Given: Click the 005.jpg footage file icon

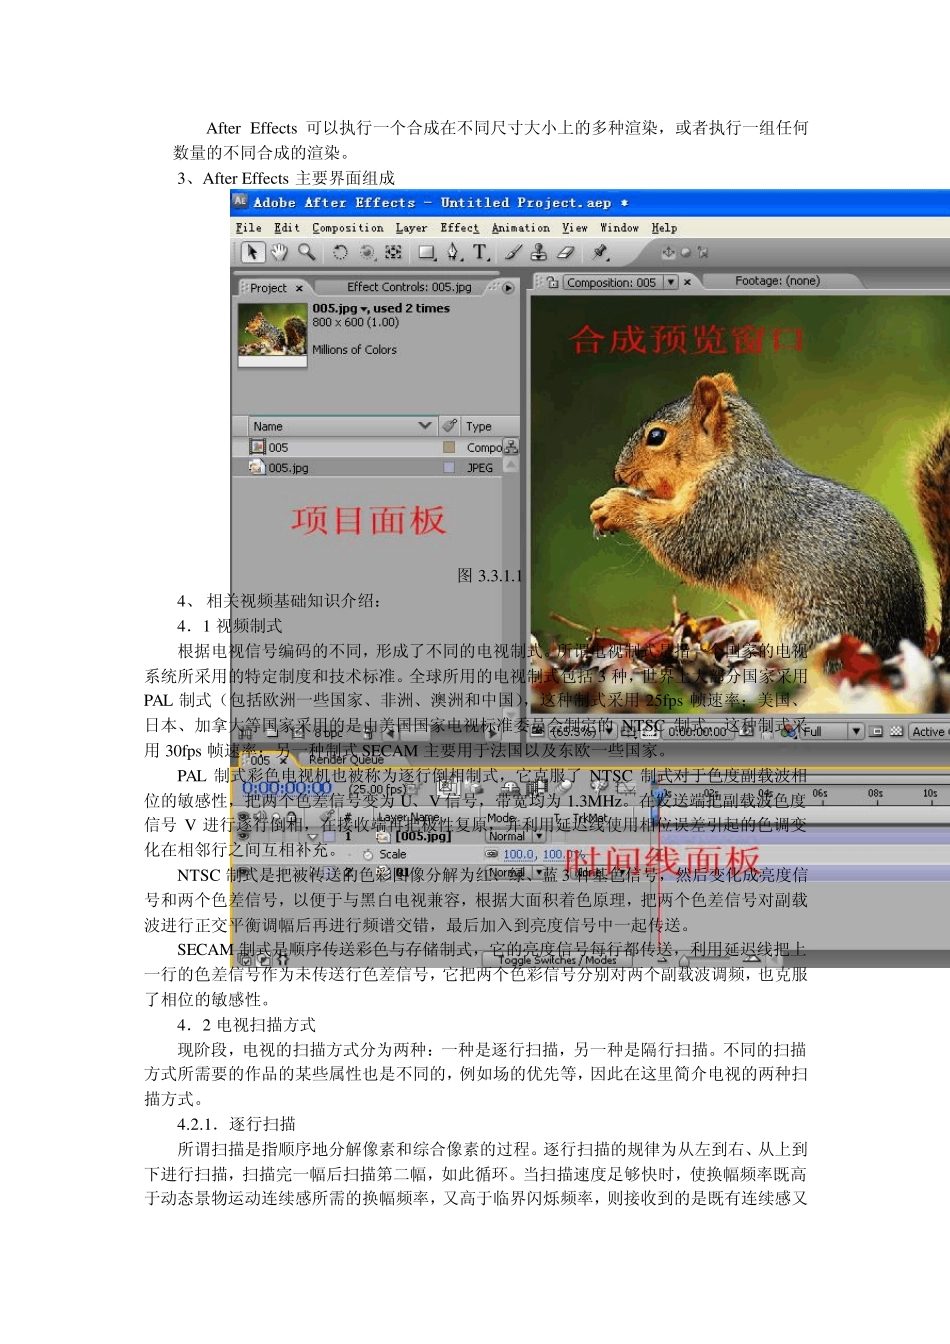Looking at the screenshot, I should 257,467.
